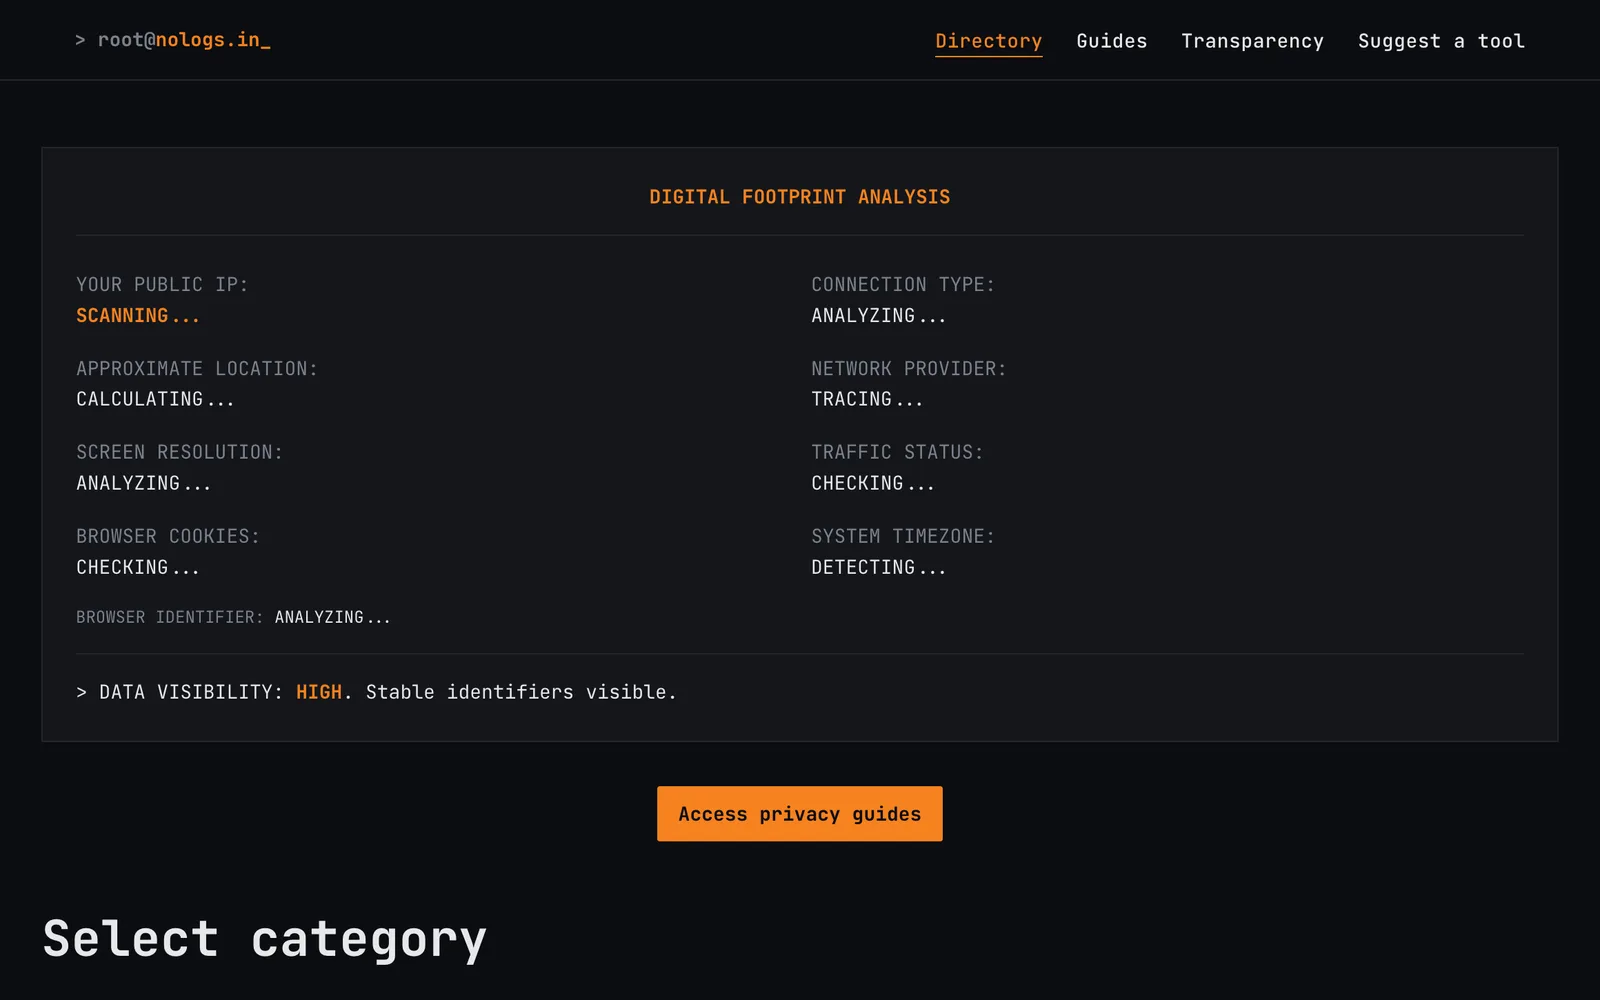The width and height of the screenshot is (1600, 1000).
Task: Select ANALYZING... under Connection Type
Action: [x=878, y=315]
